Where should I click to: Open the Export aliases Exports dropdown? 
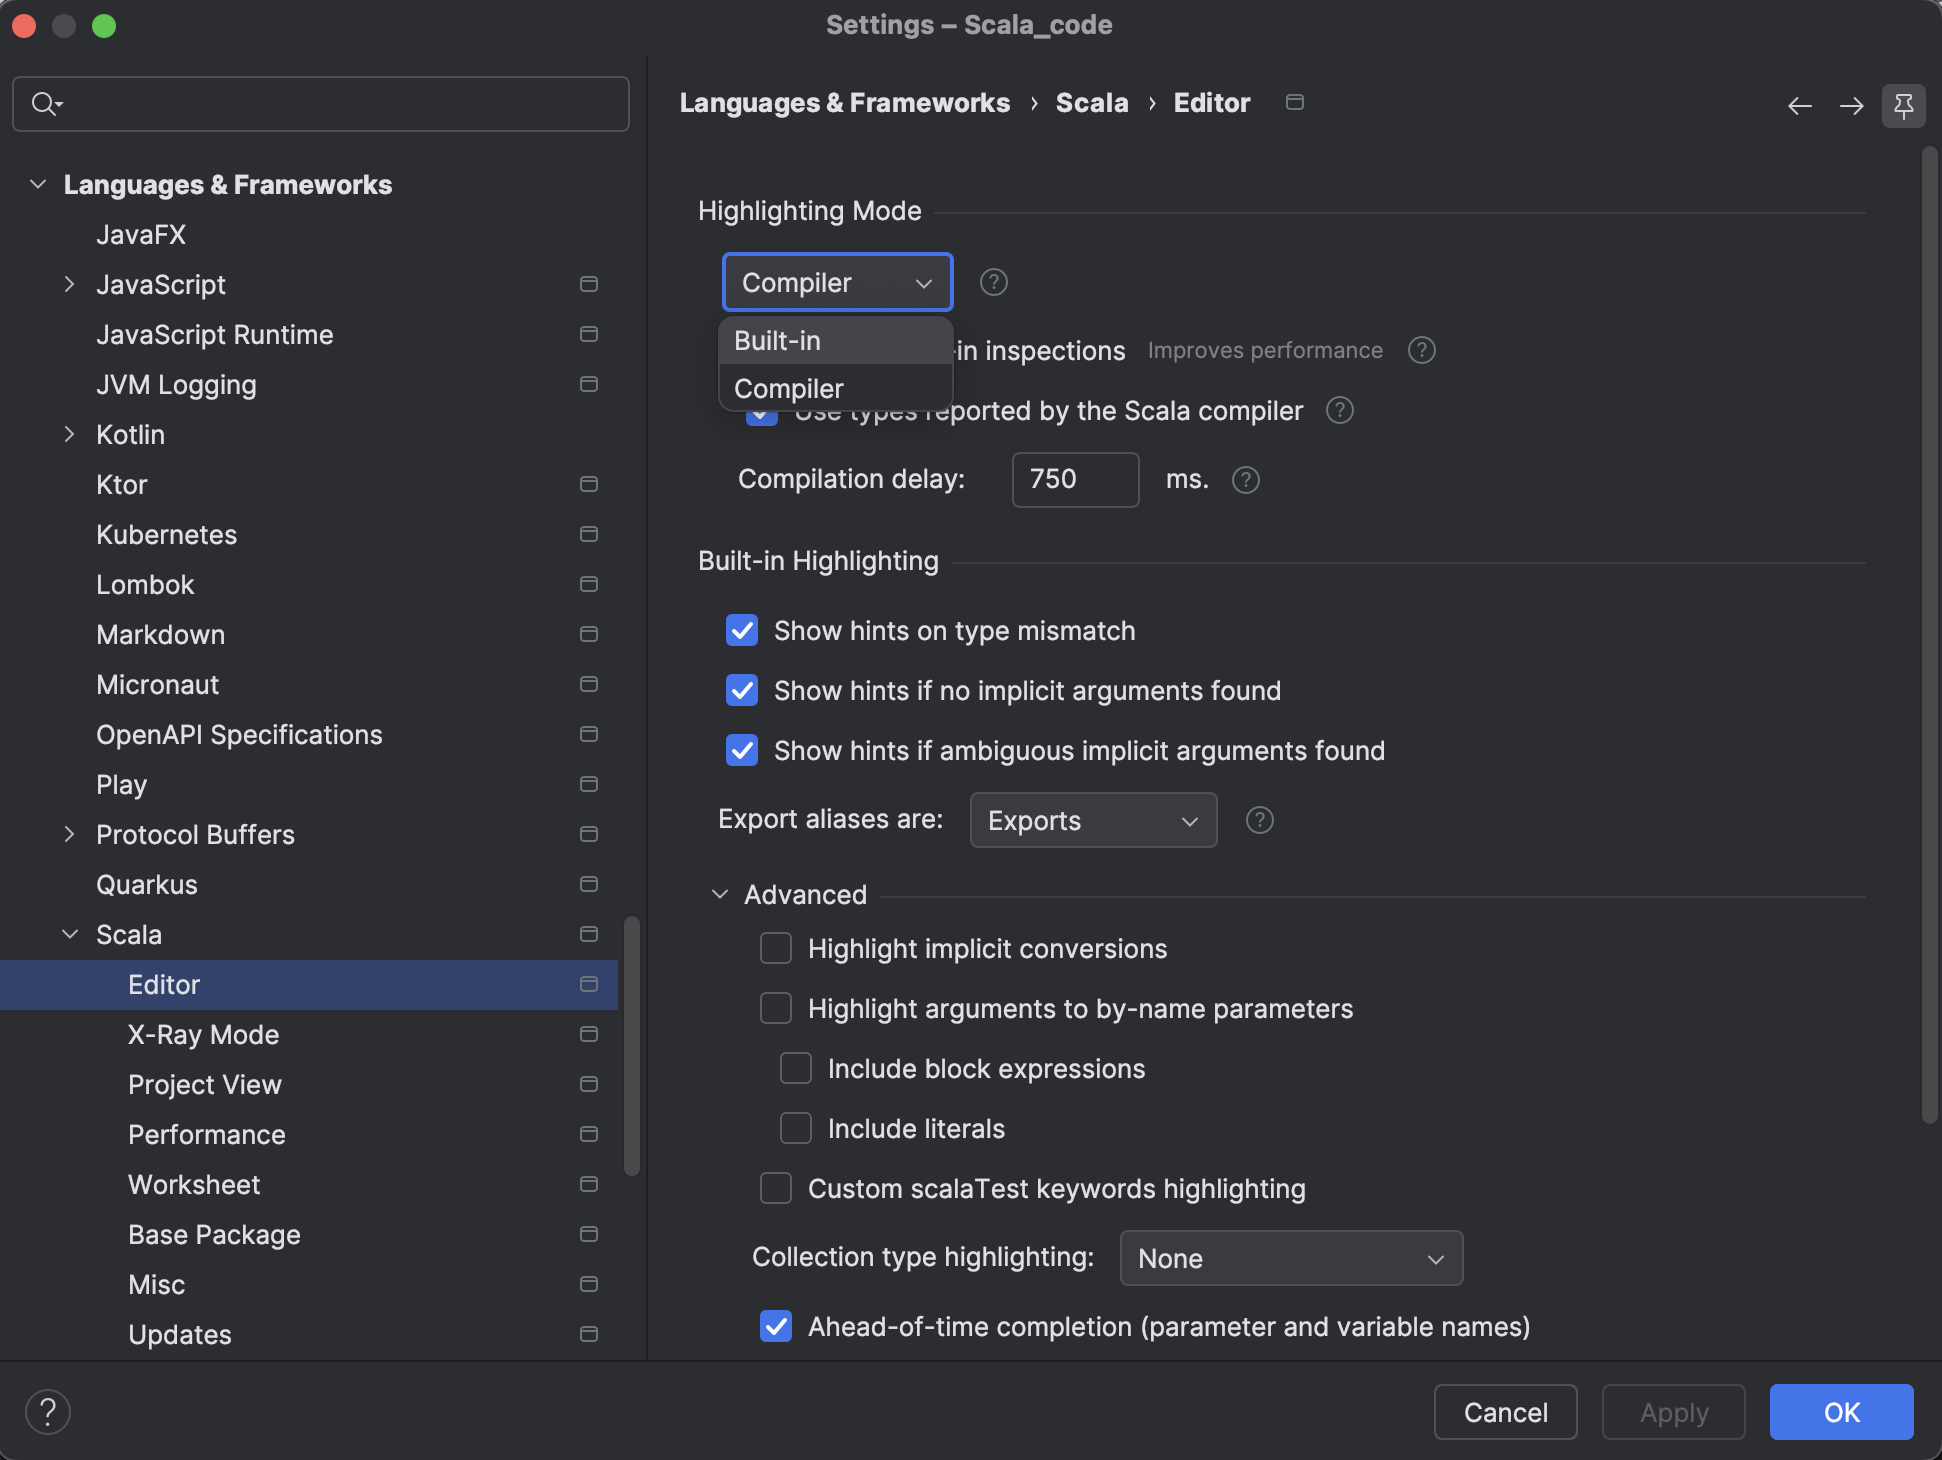coord(1094,820)
